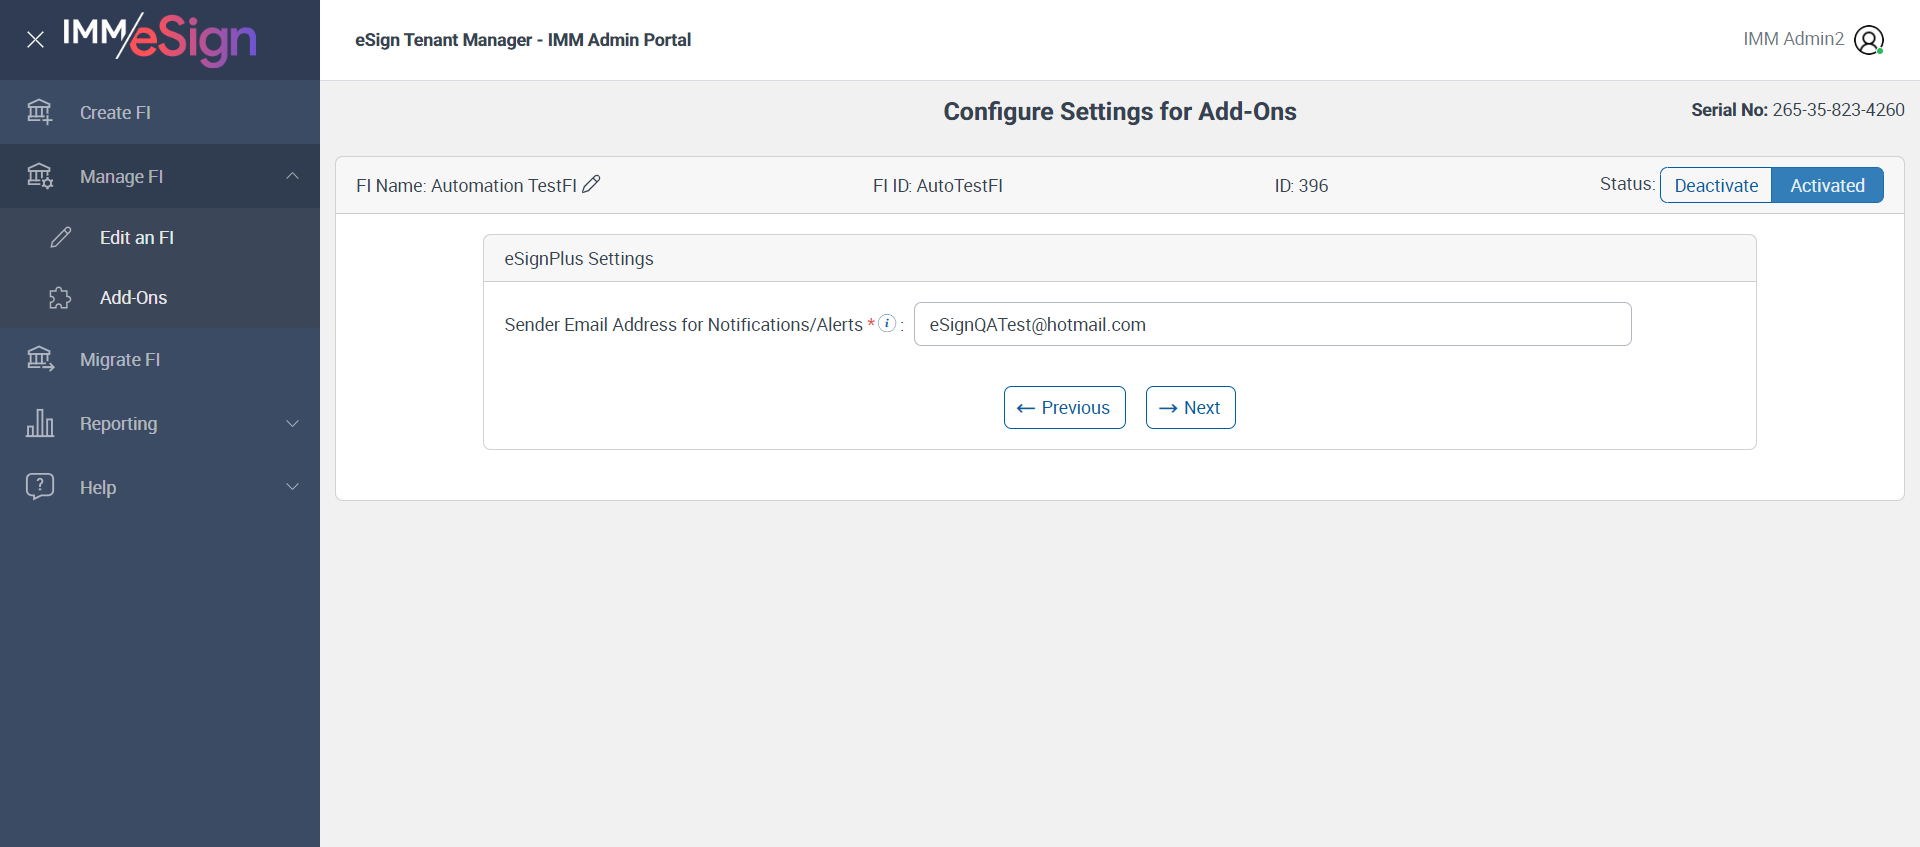Edit FI name using the pencil icon

coord(591,184)
